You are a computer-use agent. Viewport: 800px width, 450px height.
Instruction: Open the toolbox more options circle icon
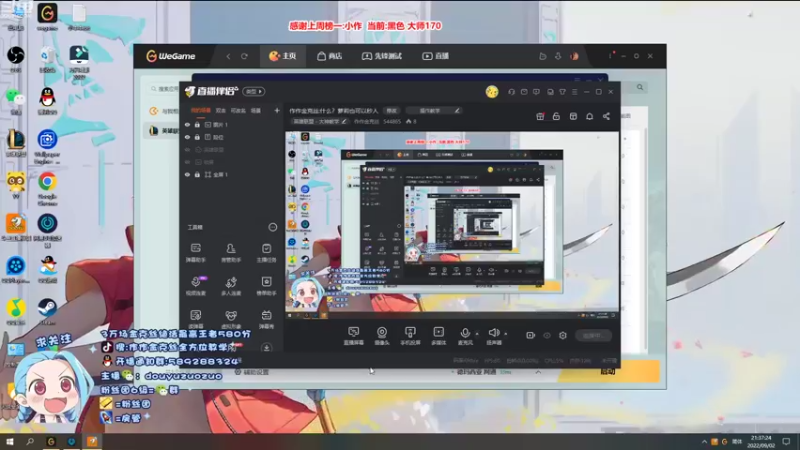click(x=272, y=227)
